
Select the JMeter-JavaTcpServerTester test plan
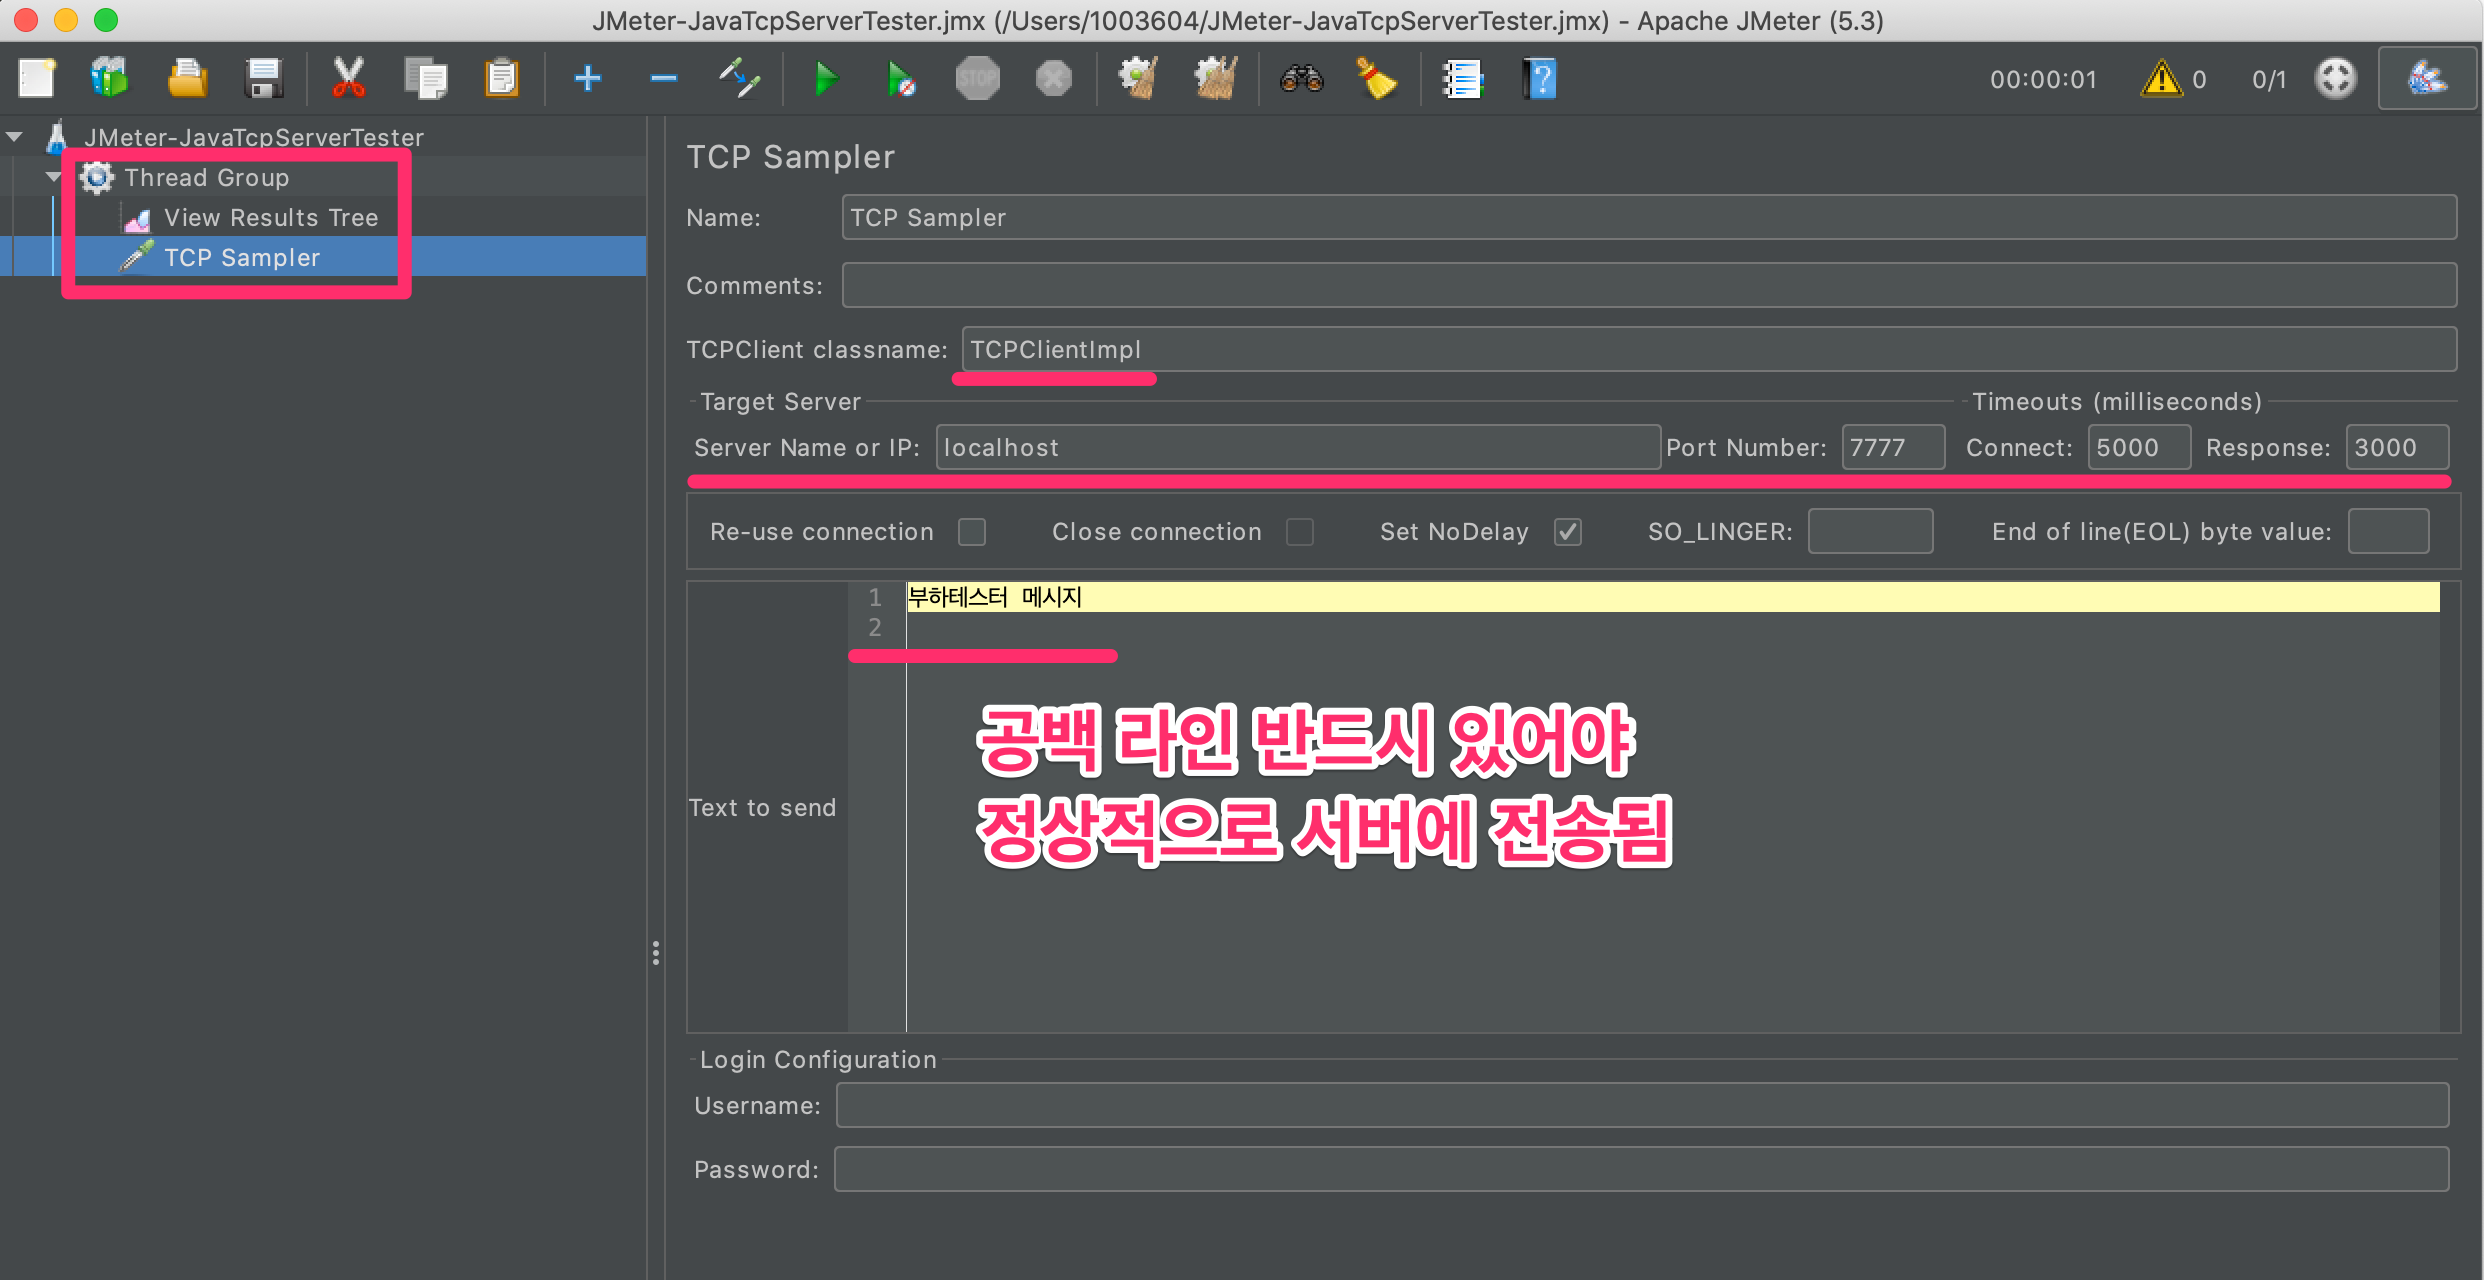[x=253, y=137]
